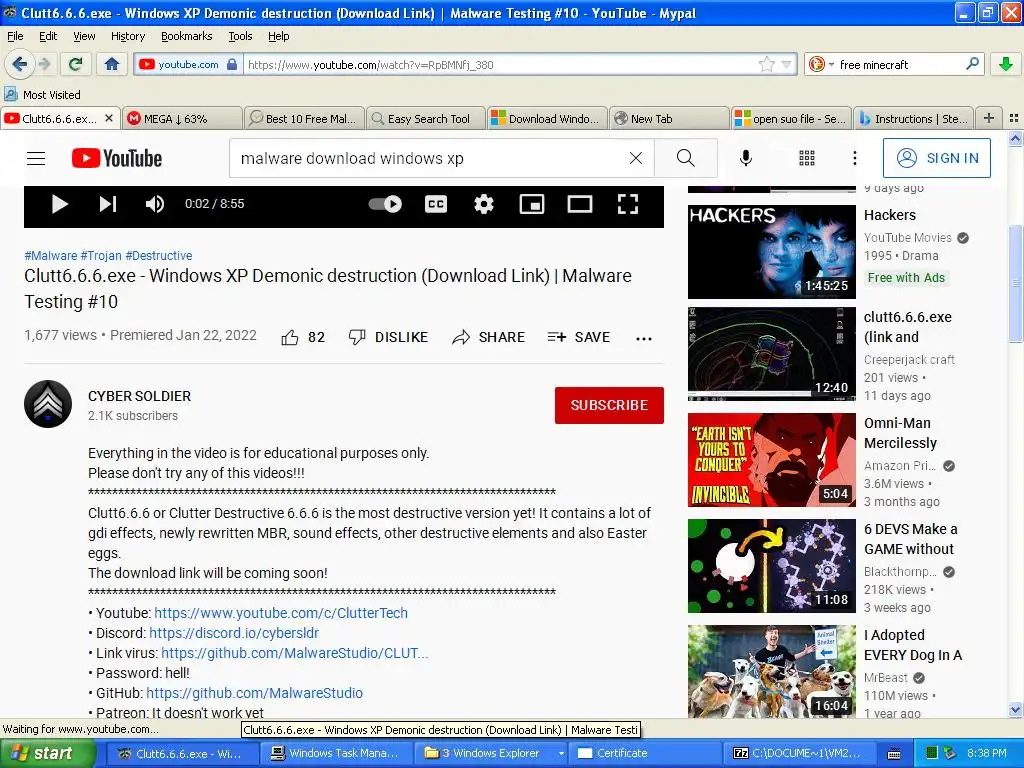This screenshot has height=768, width=1024.
Task: Open the View menu
Action: click(x=84, y=36)
